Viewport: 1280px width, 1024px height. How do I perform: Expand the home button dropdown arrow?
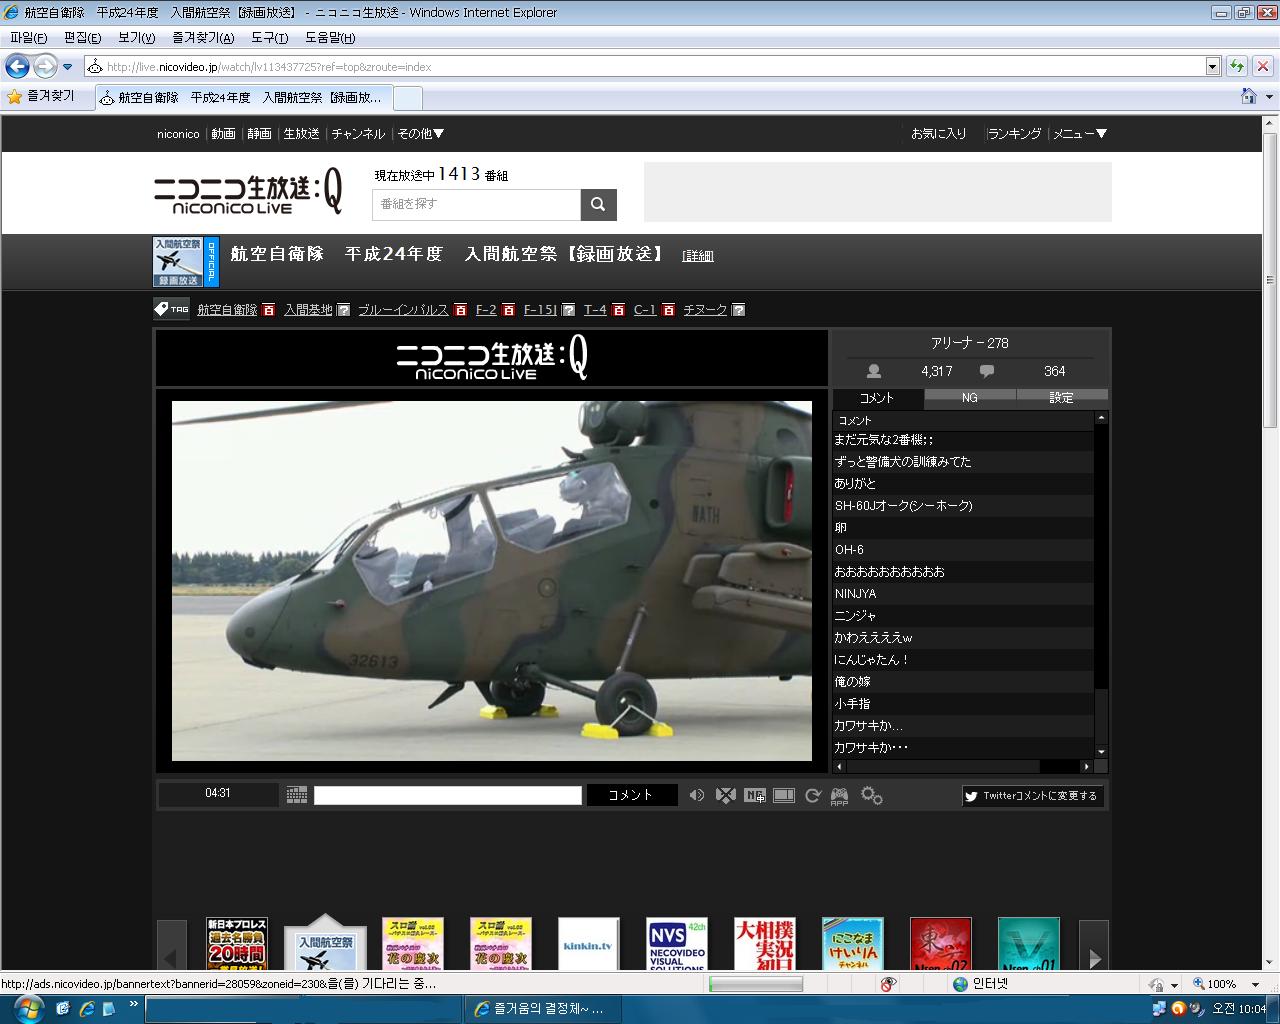(x=1270, y=97)
